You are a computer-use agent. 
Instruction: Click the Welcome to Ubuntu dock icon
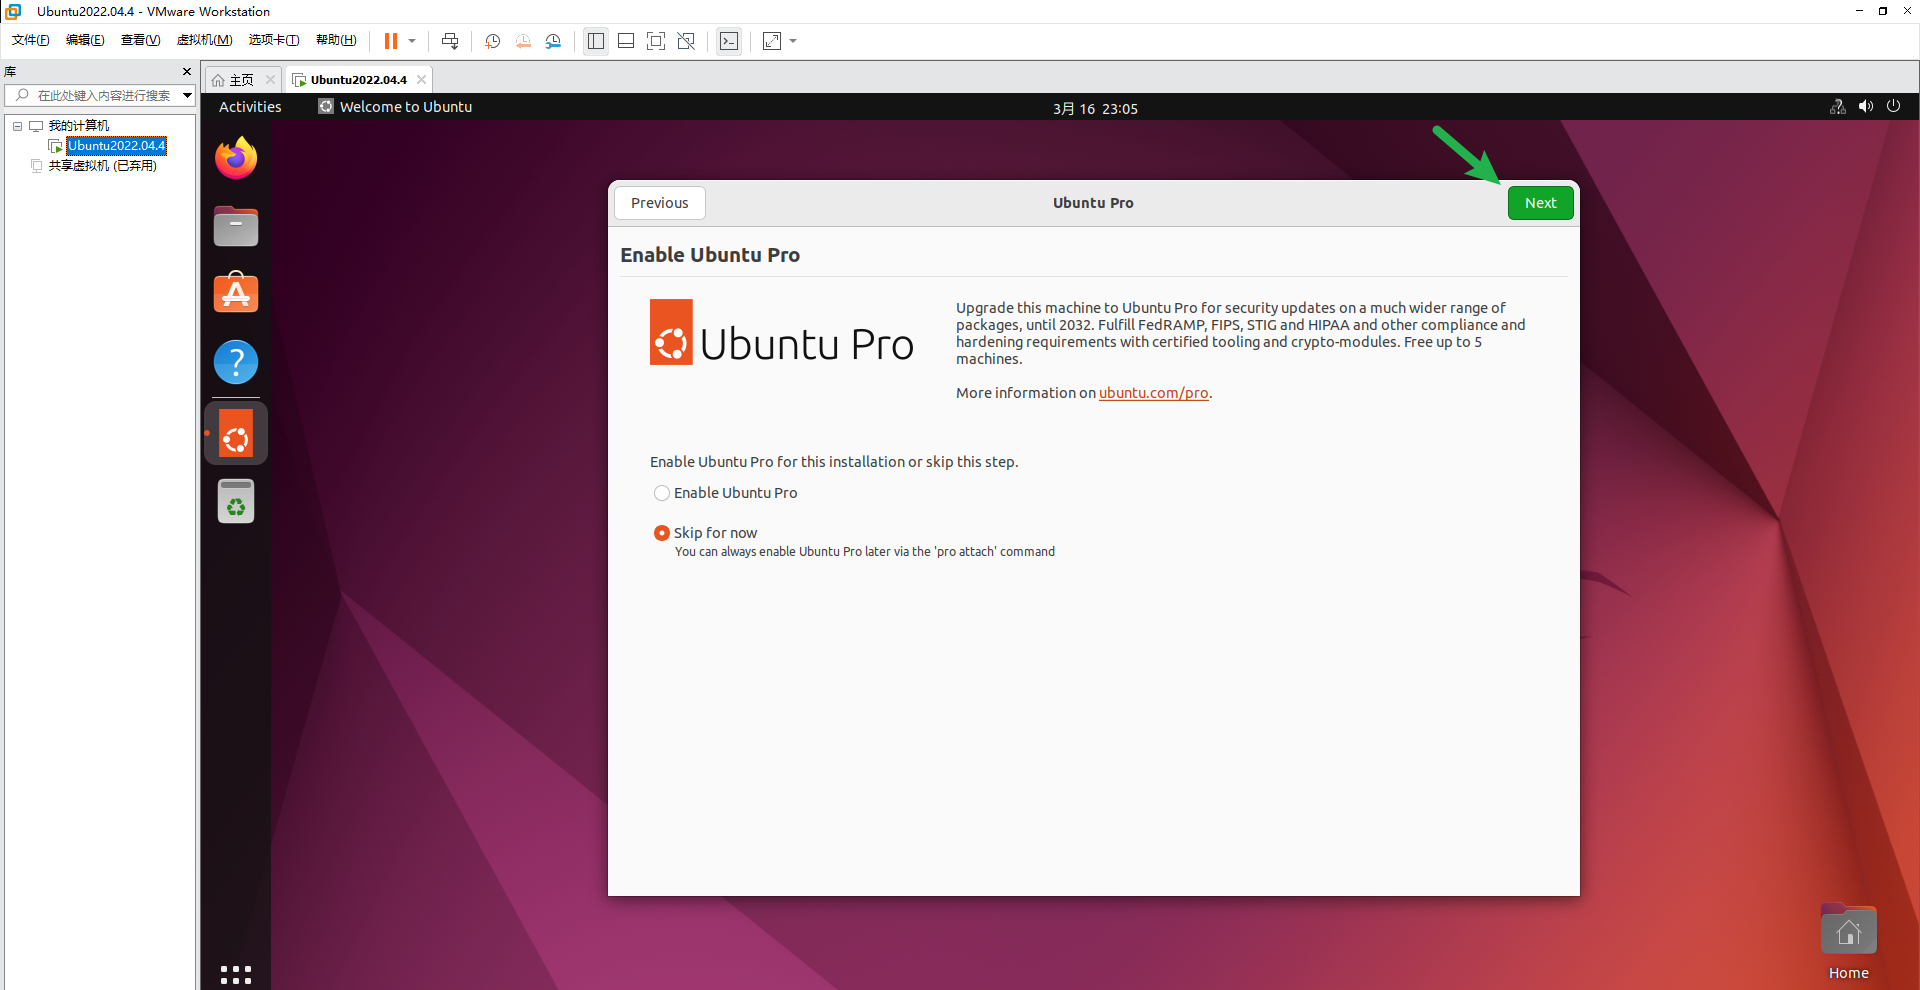(236, 433)
